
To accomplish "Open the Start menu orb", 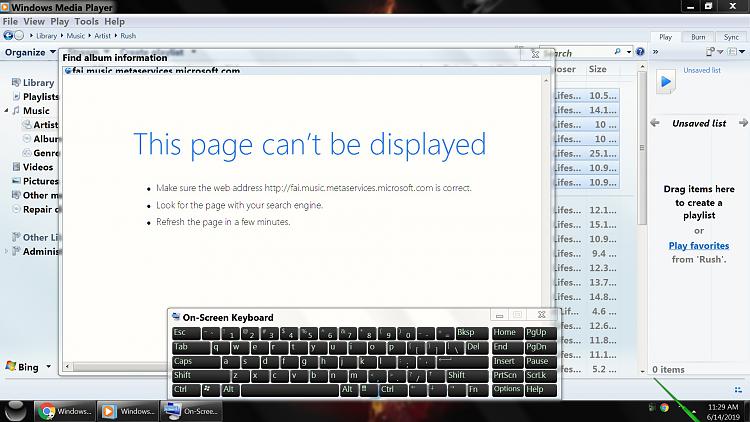I will pos(15,411).
